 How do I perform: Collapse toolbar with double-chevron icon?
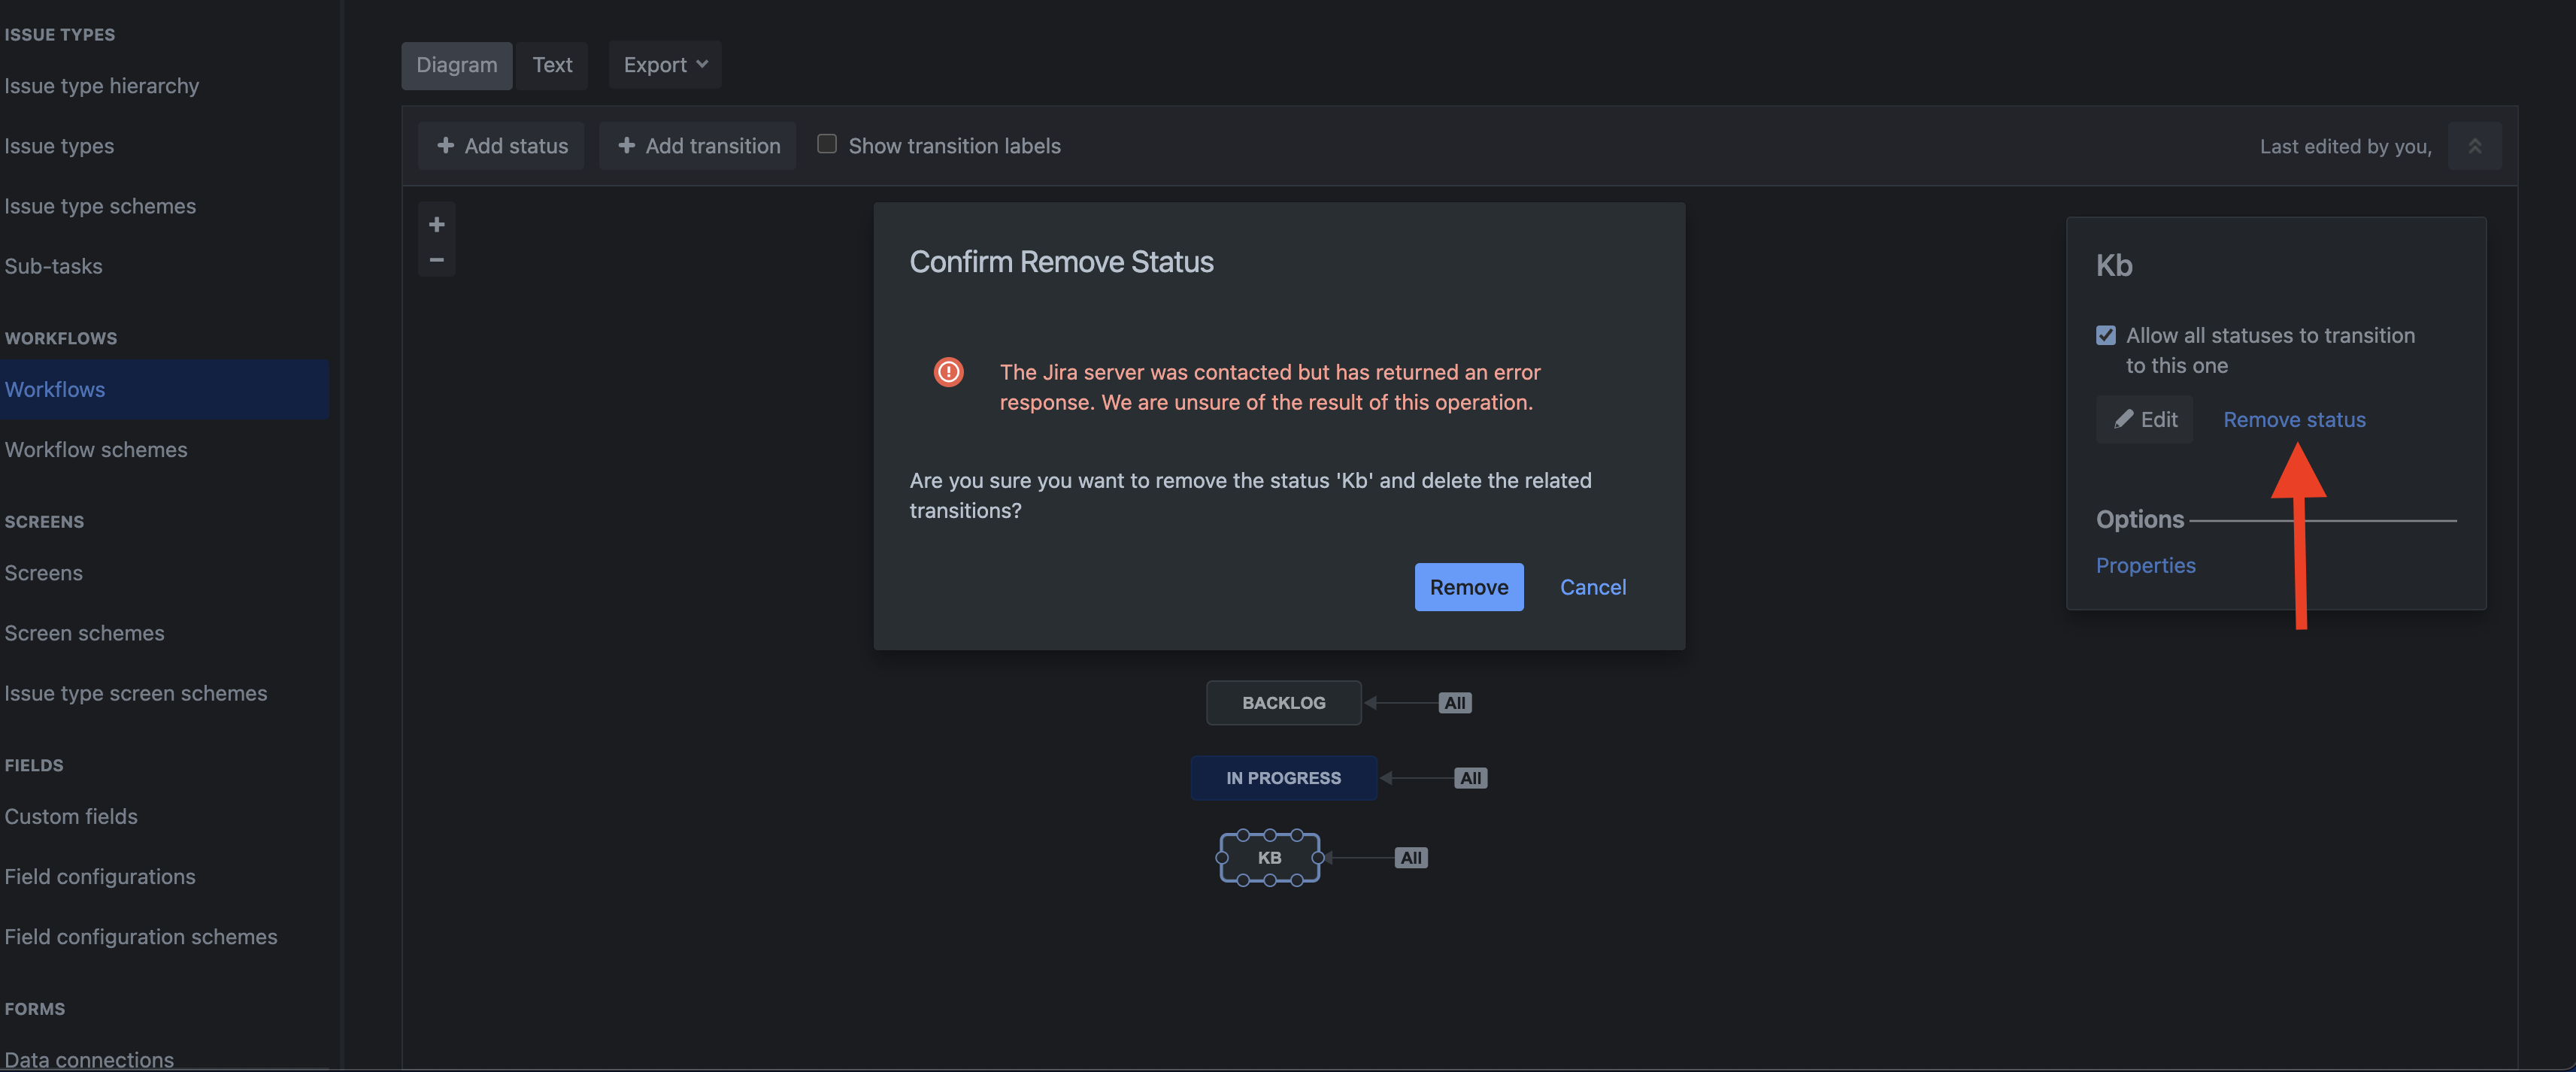click(x=2474, y=146)
